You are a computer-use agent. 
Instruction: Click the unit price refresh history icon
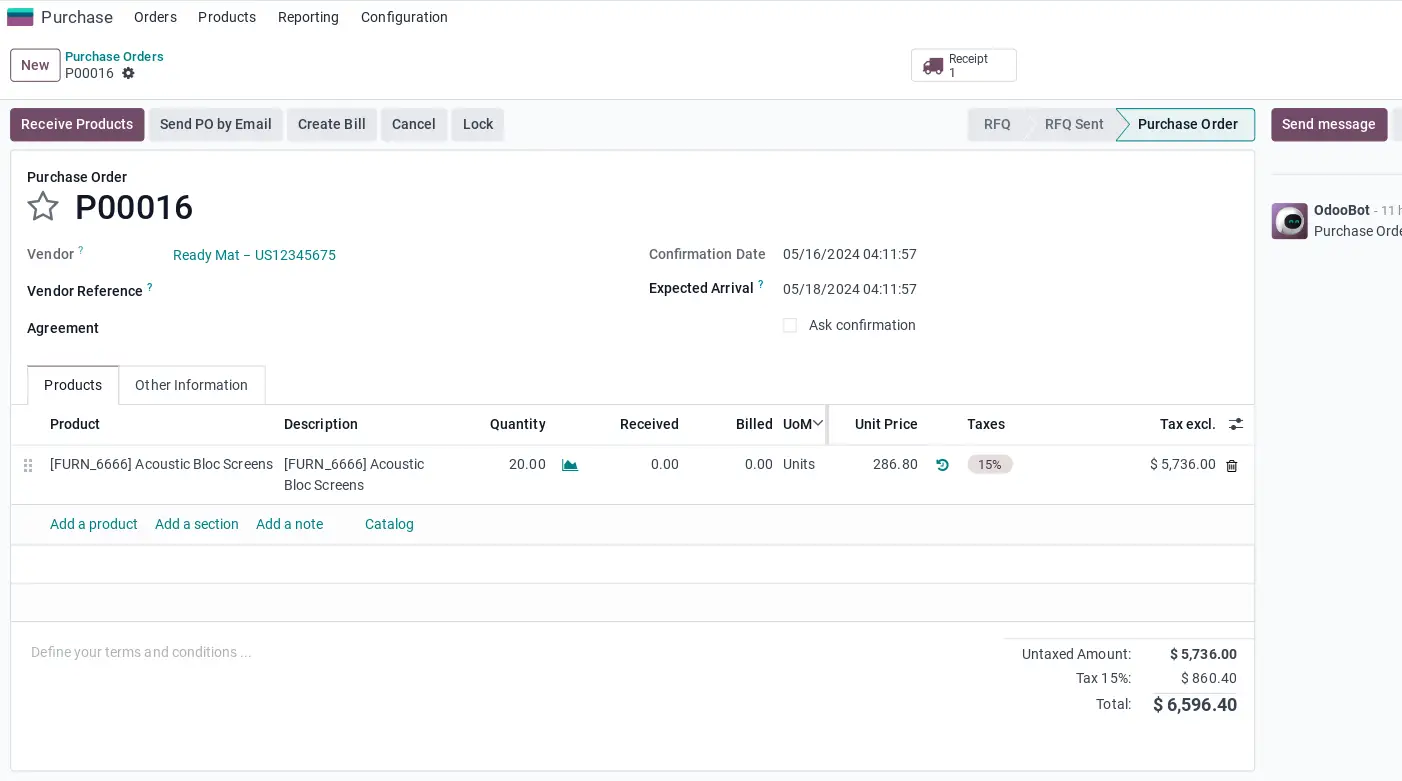[942, 465]
